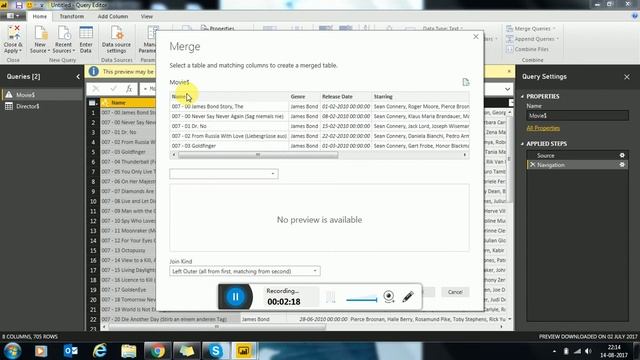
Task: Click the save icon in title bar
Action: tap(19, 5)
